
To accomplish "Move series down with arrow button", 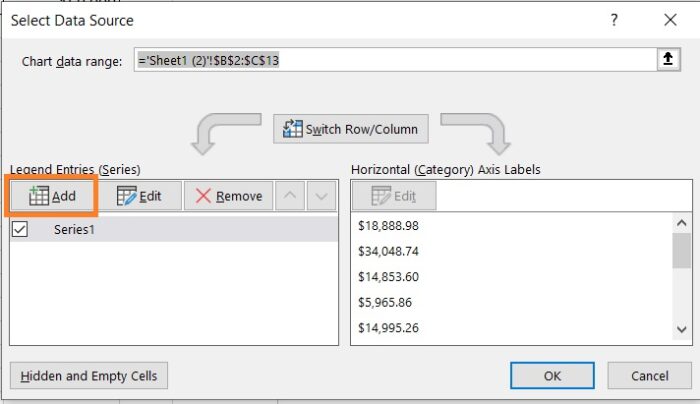I will click(x=320, y=196).
